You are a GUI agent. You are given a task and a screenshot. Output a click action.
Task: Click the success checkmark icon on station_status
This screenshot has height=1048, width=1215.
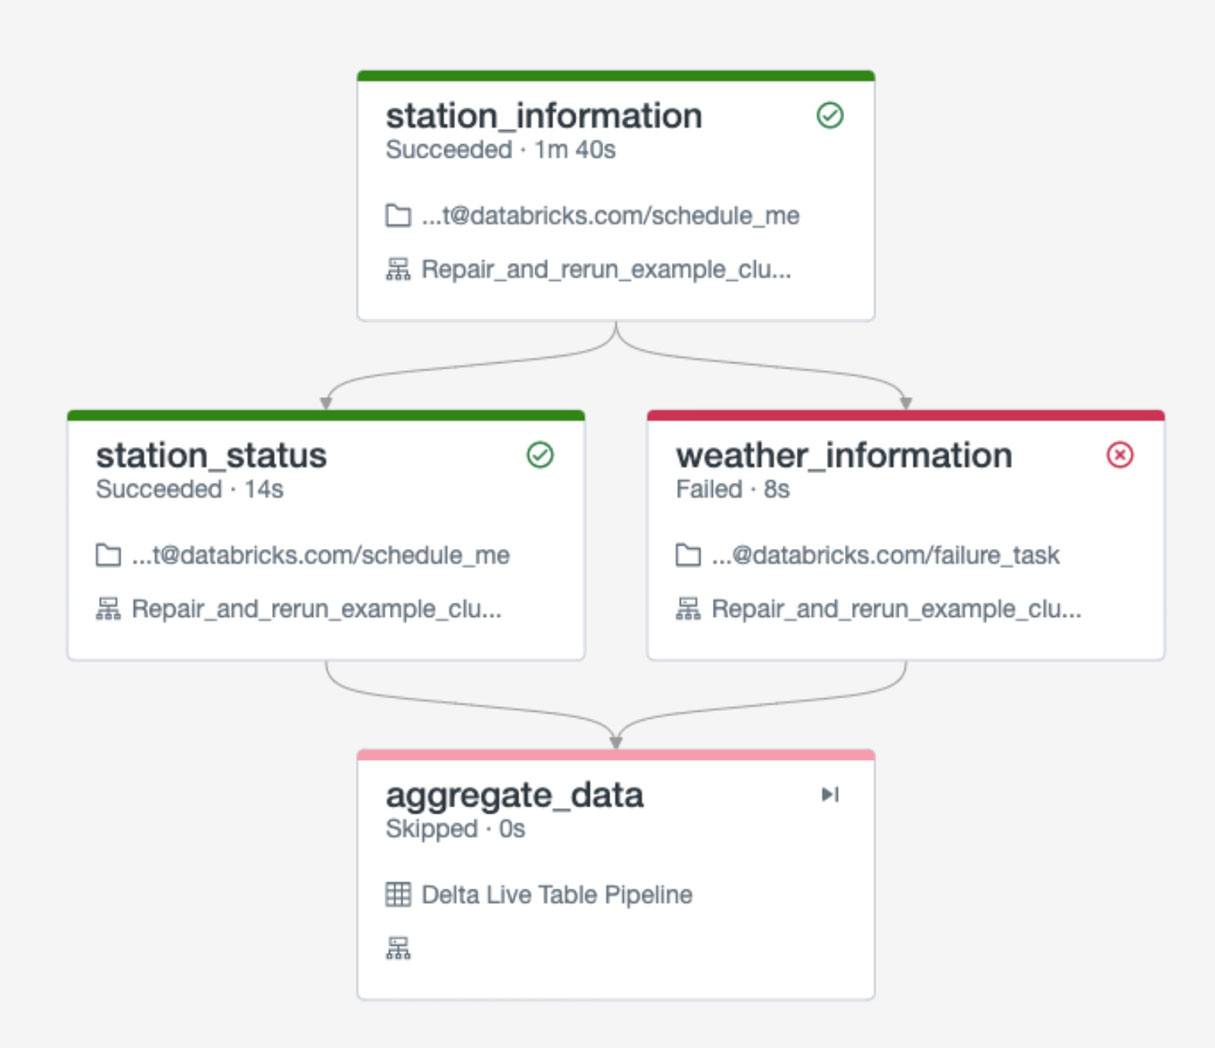540,456
